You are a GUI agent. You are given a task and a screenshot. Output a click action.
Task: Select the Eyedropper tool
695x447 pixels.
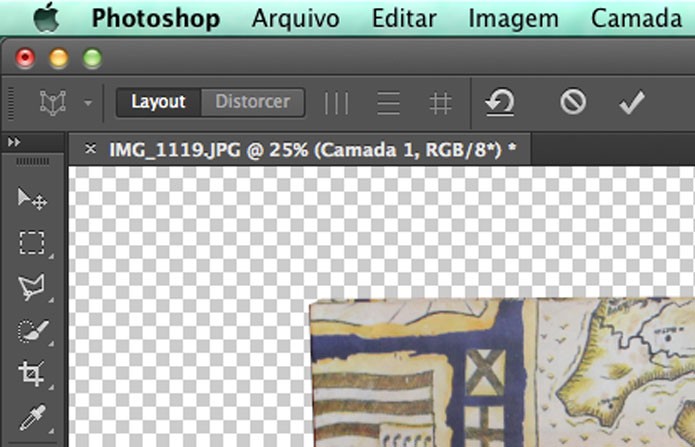point(32,418)
